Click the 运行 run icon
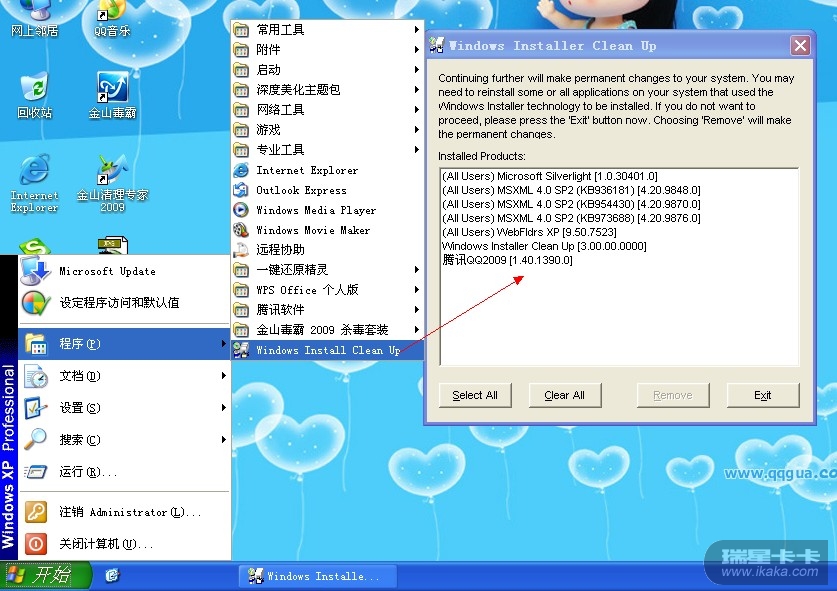This screenshot has height=591, width=837. pyautogui.click(x=36, y=471)
